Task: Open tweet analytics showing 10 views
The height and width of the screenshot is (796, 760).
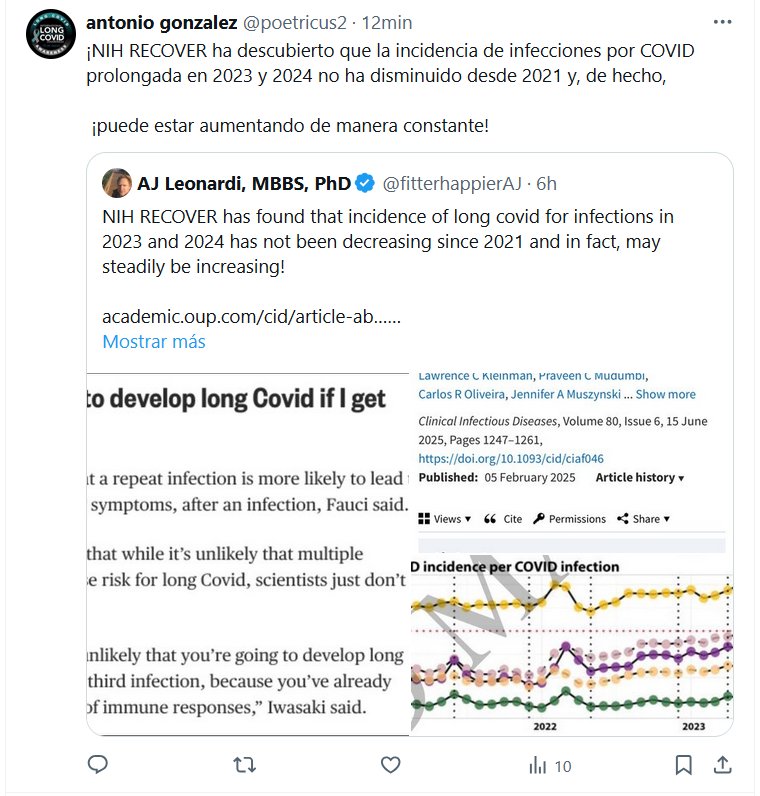Action: (549, 765)
